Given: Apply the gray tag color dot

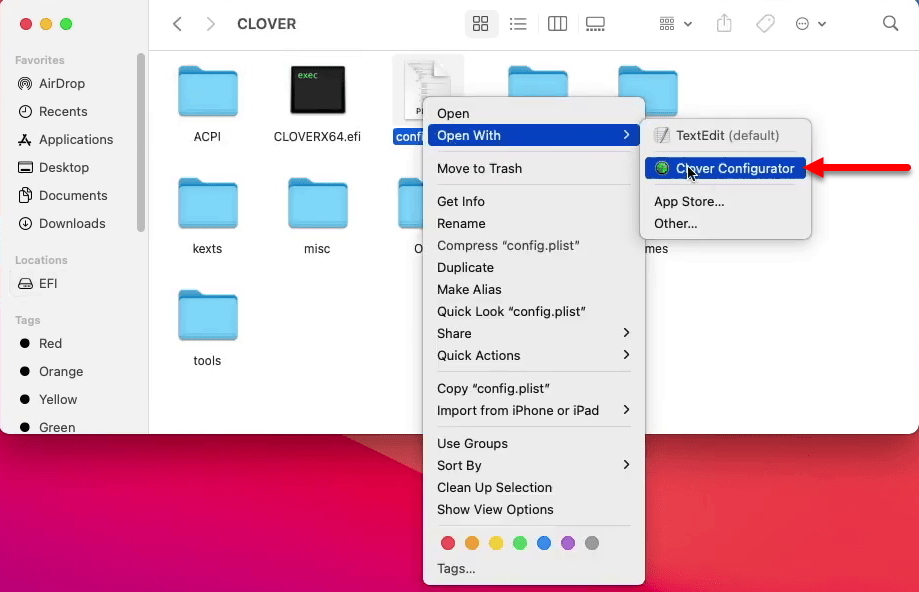Looking at the screenshot, I should [592, 543].
